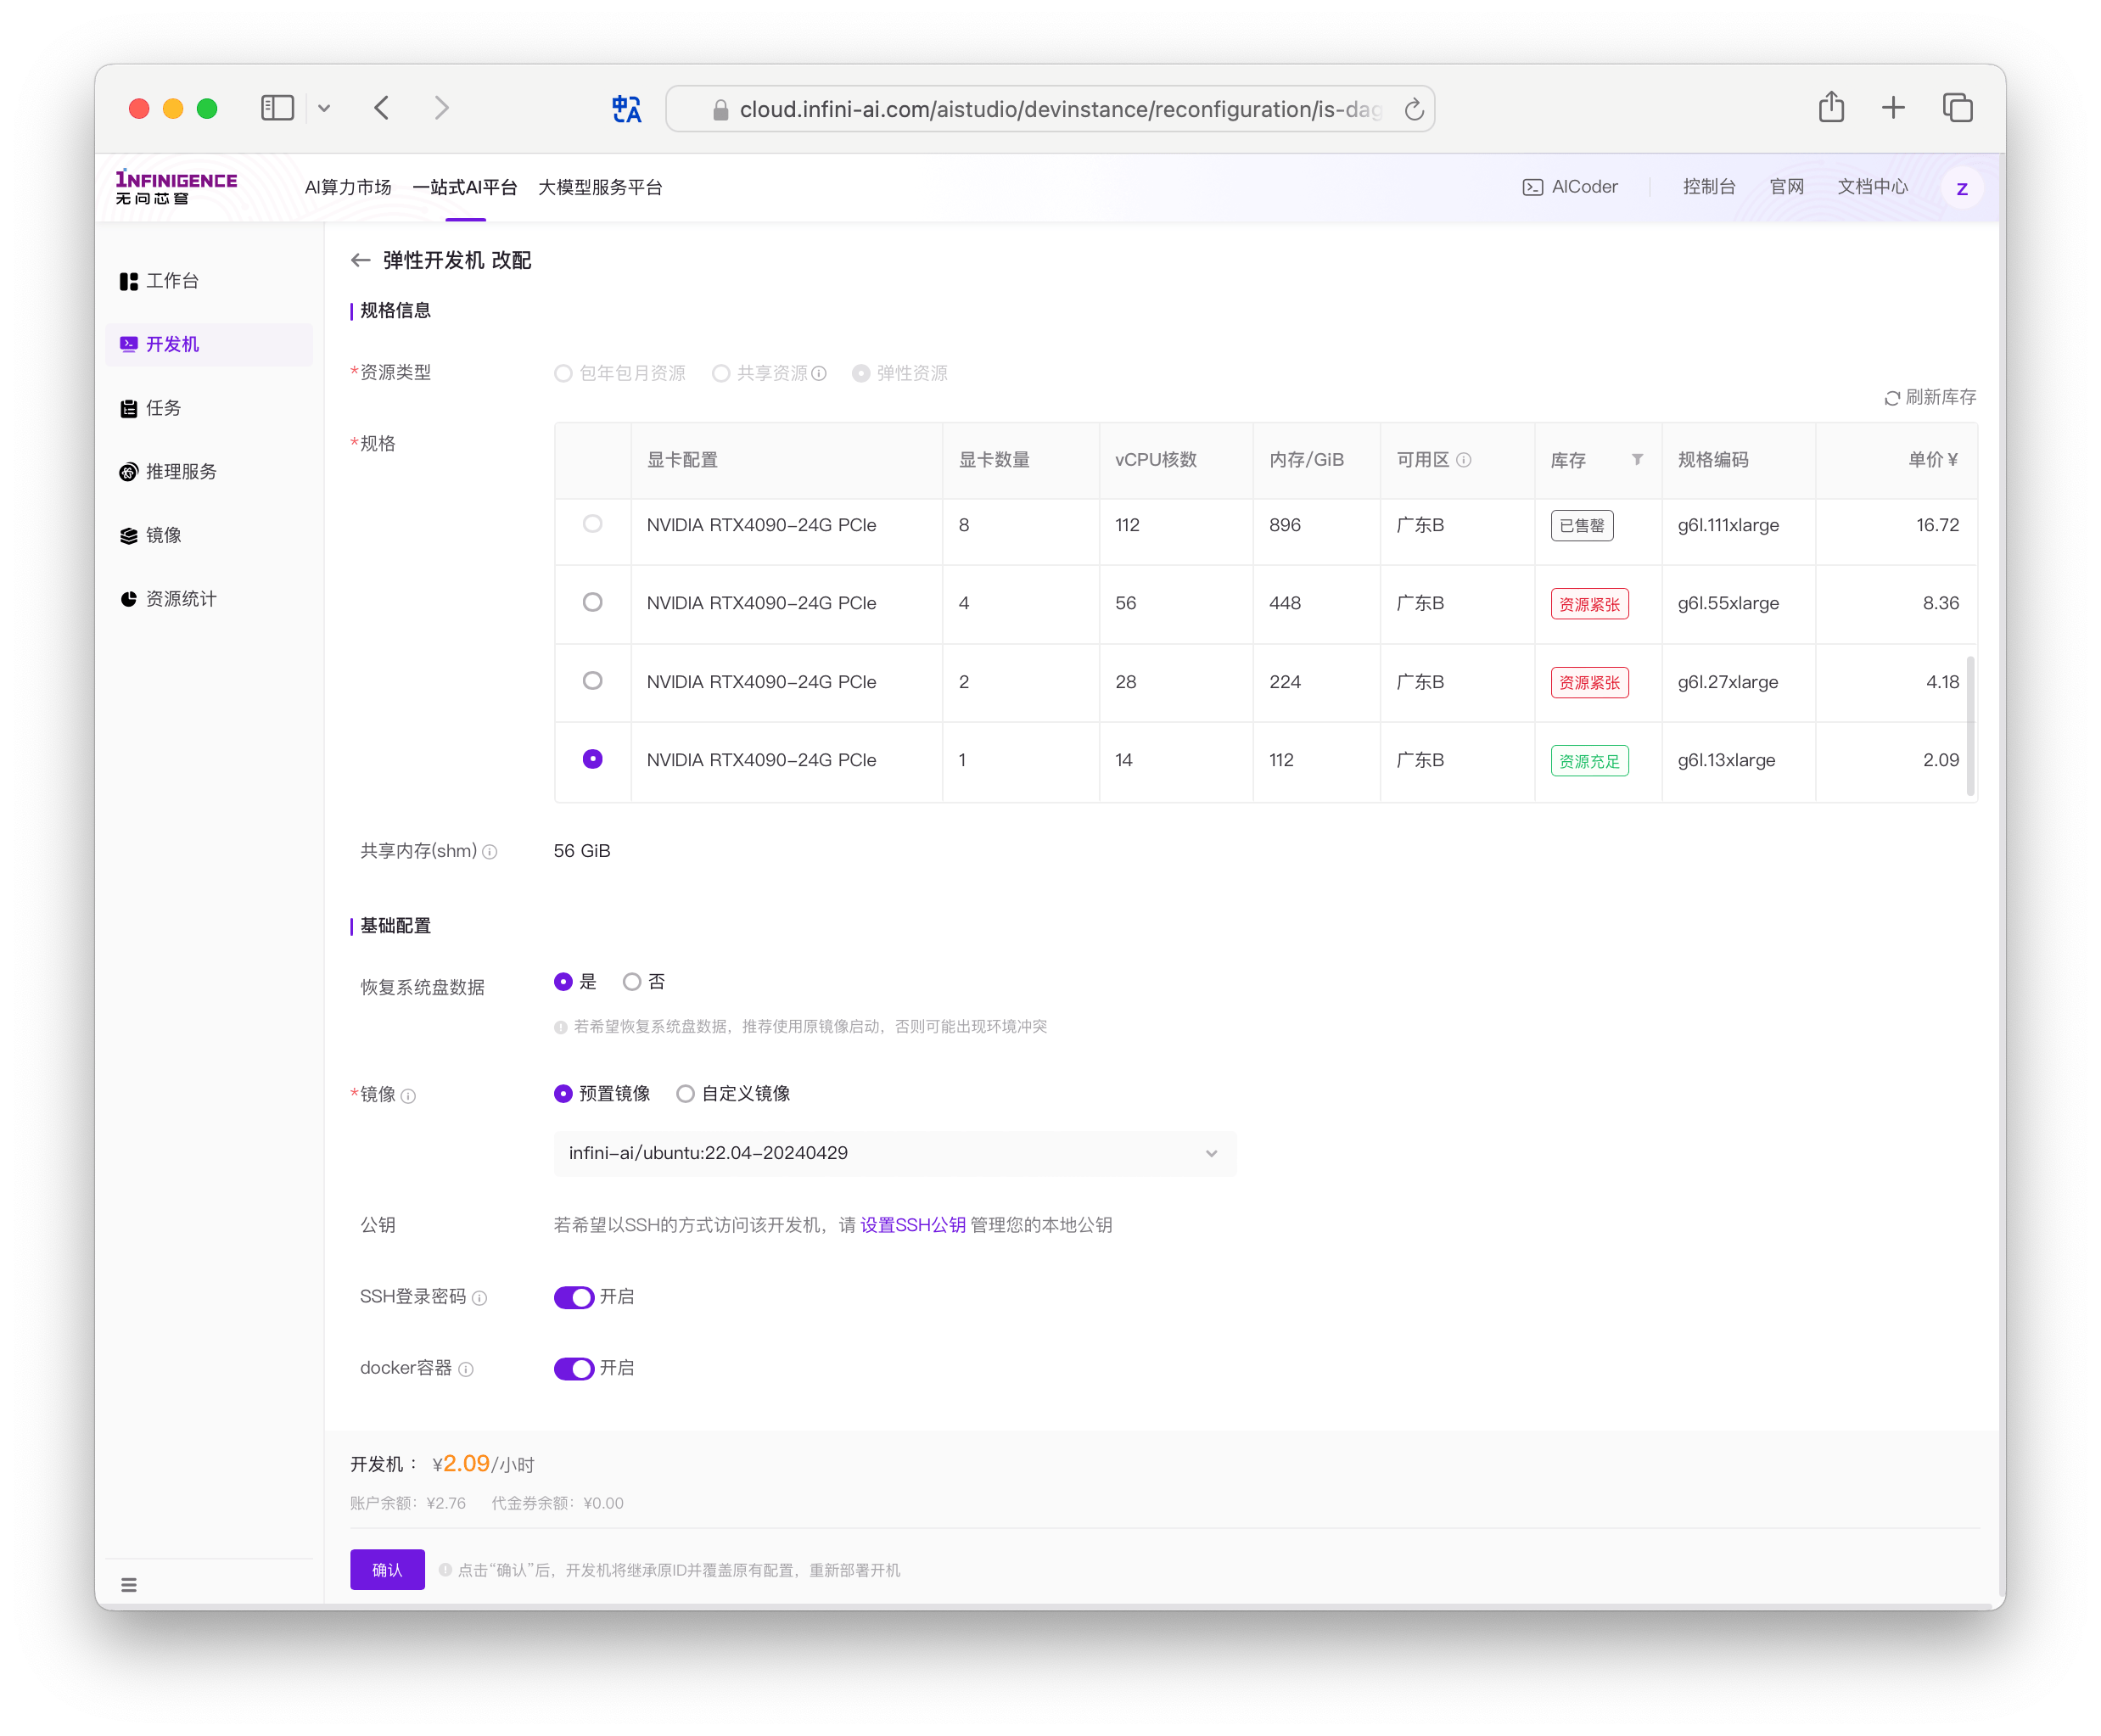This screenshot has width=2101, height=1736.
Task: Click the Safari share icon
Action: (1830, 107)
